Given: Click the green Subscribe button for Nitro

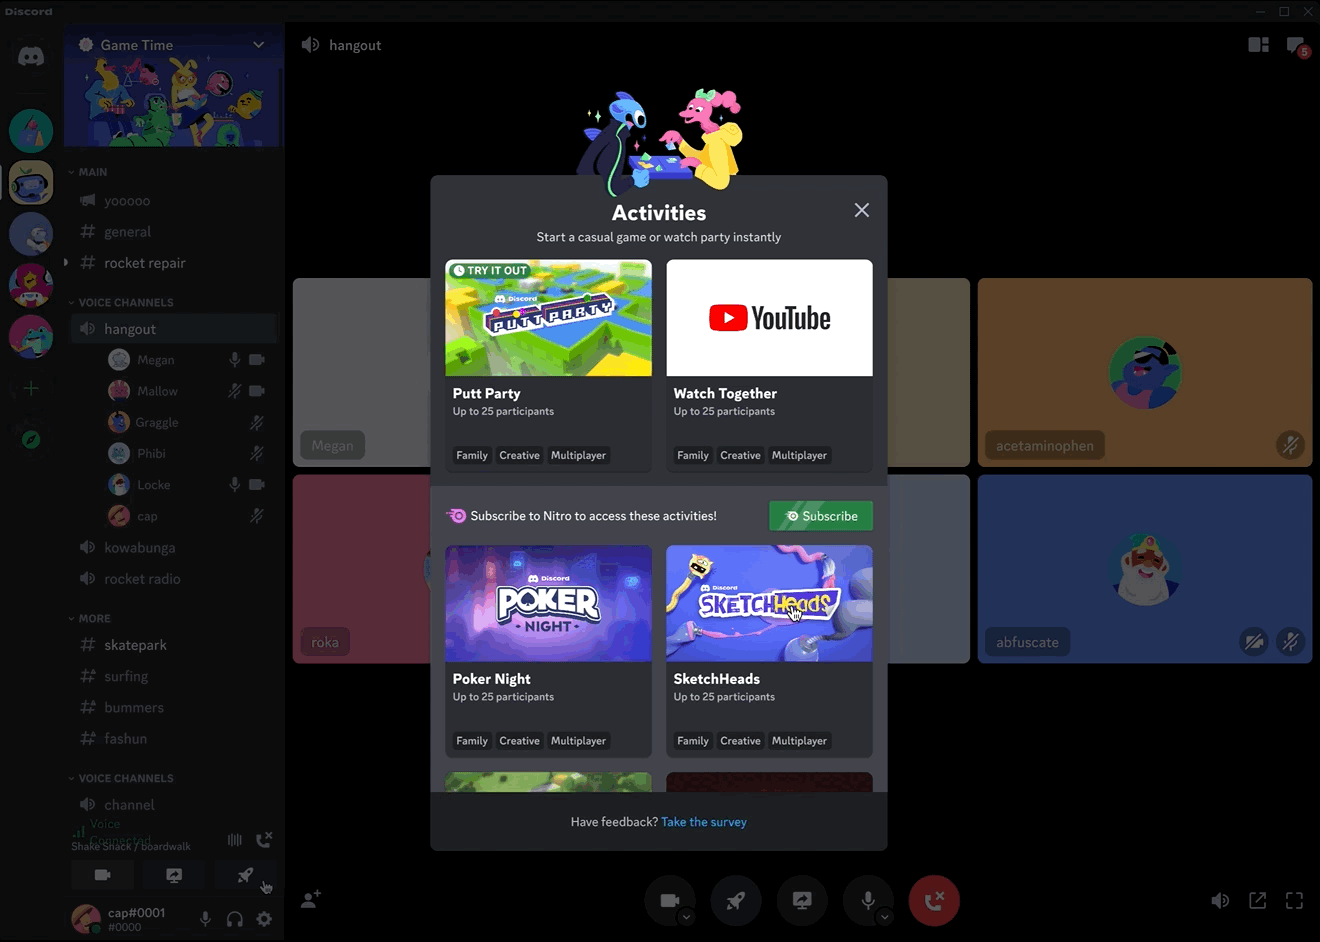Looking at the screenshot, I should point(820,515).
